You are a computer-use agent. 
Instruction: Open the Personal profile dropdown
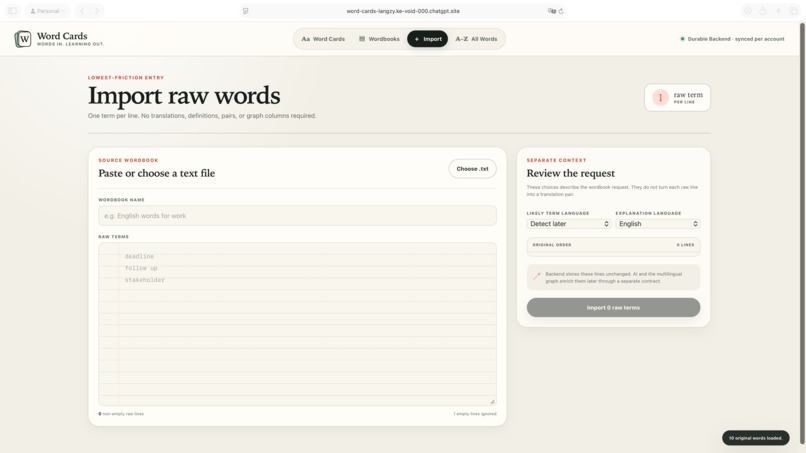pos(47,11)
